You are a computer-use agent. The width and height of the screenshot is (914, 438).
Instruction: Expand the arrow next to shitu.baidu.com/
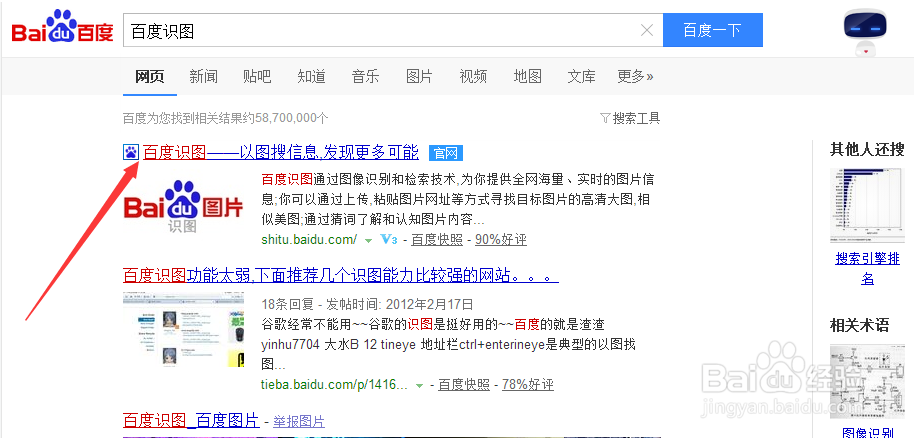[368, 240]
